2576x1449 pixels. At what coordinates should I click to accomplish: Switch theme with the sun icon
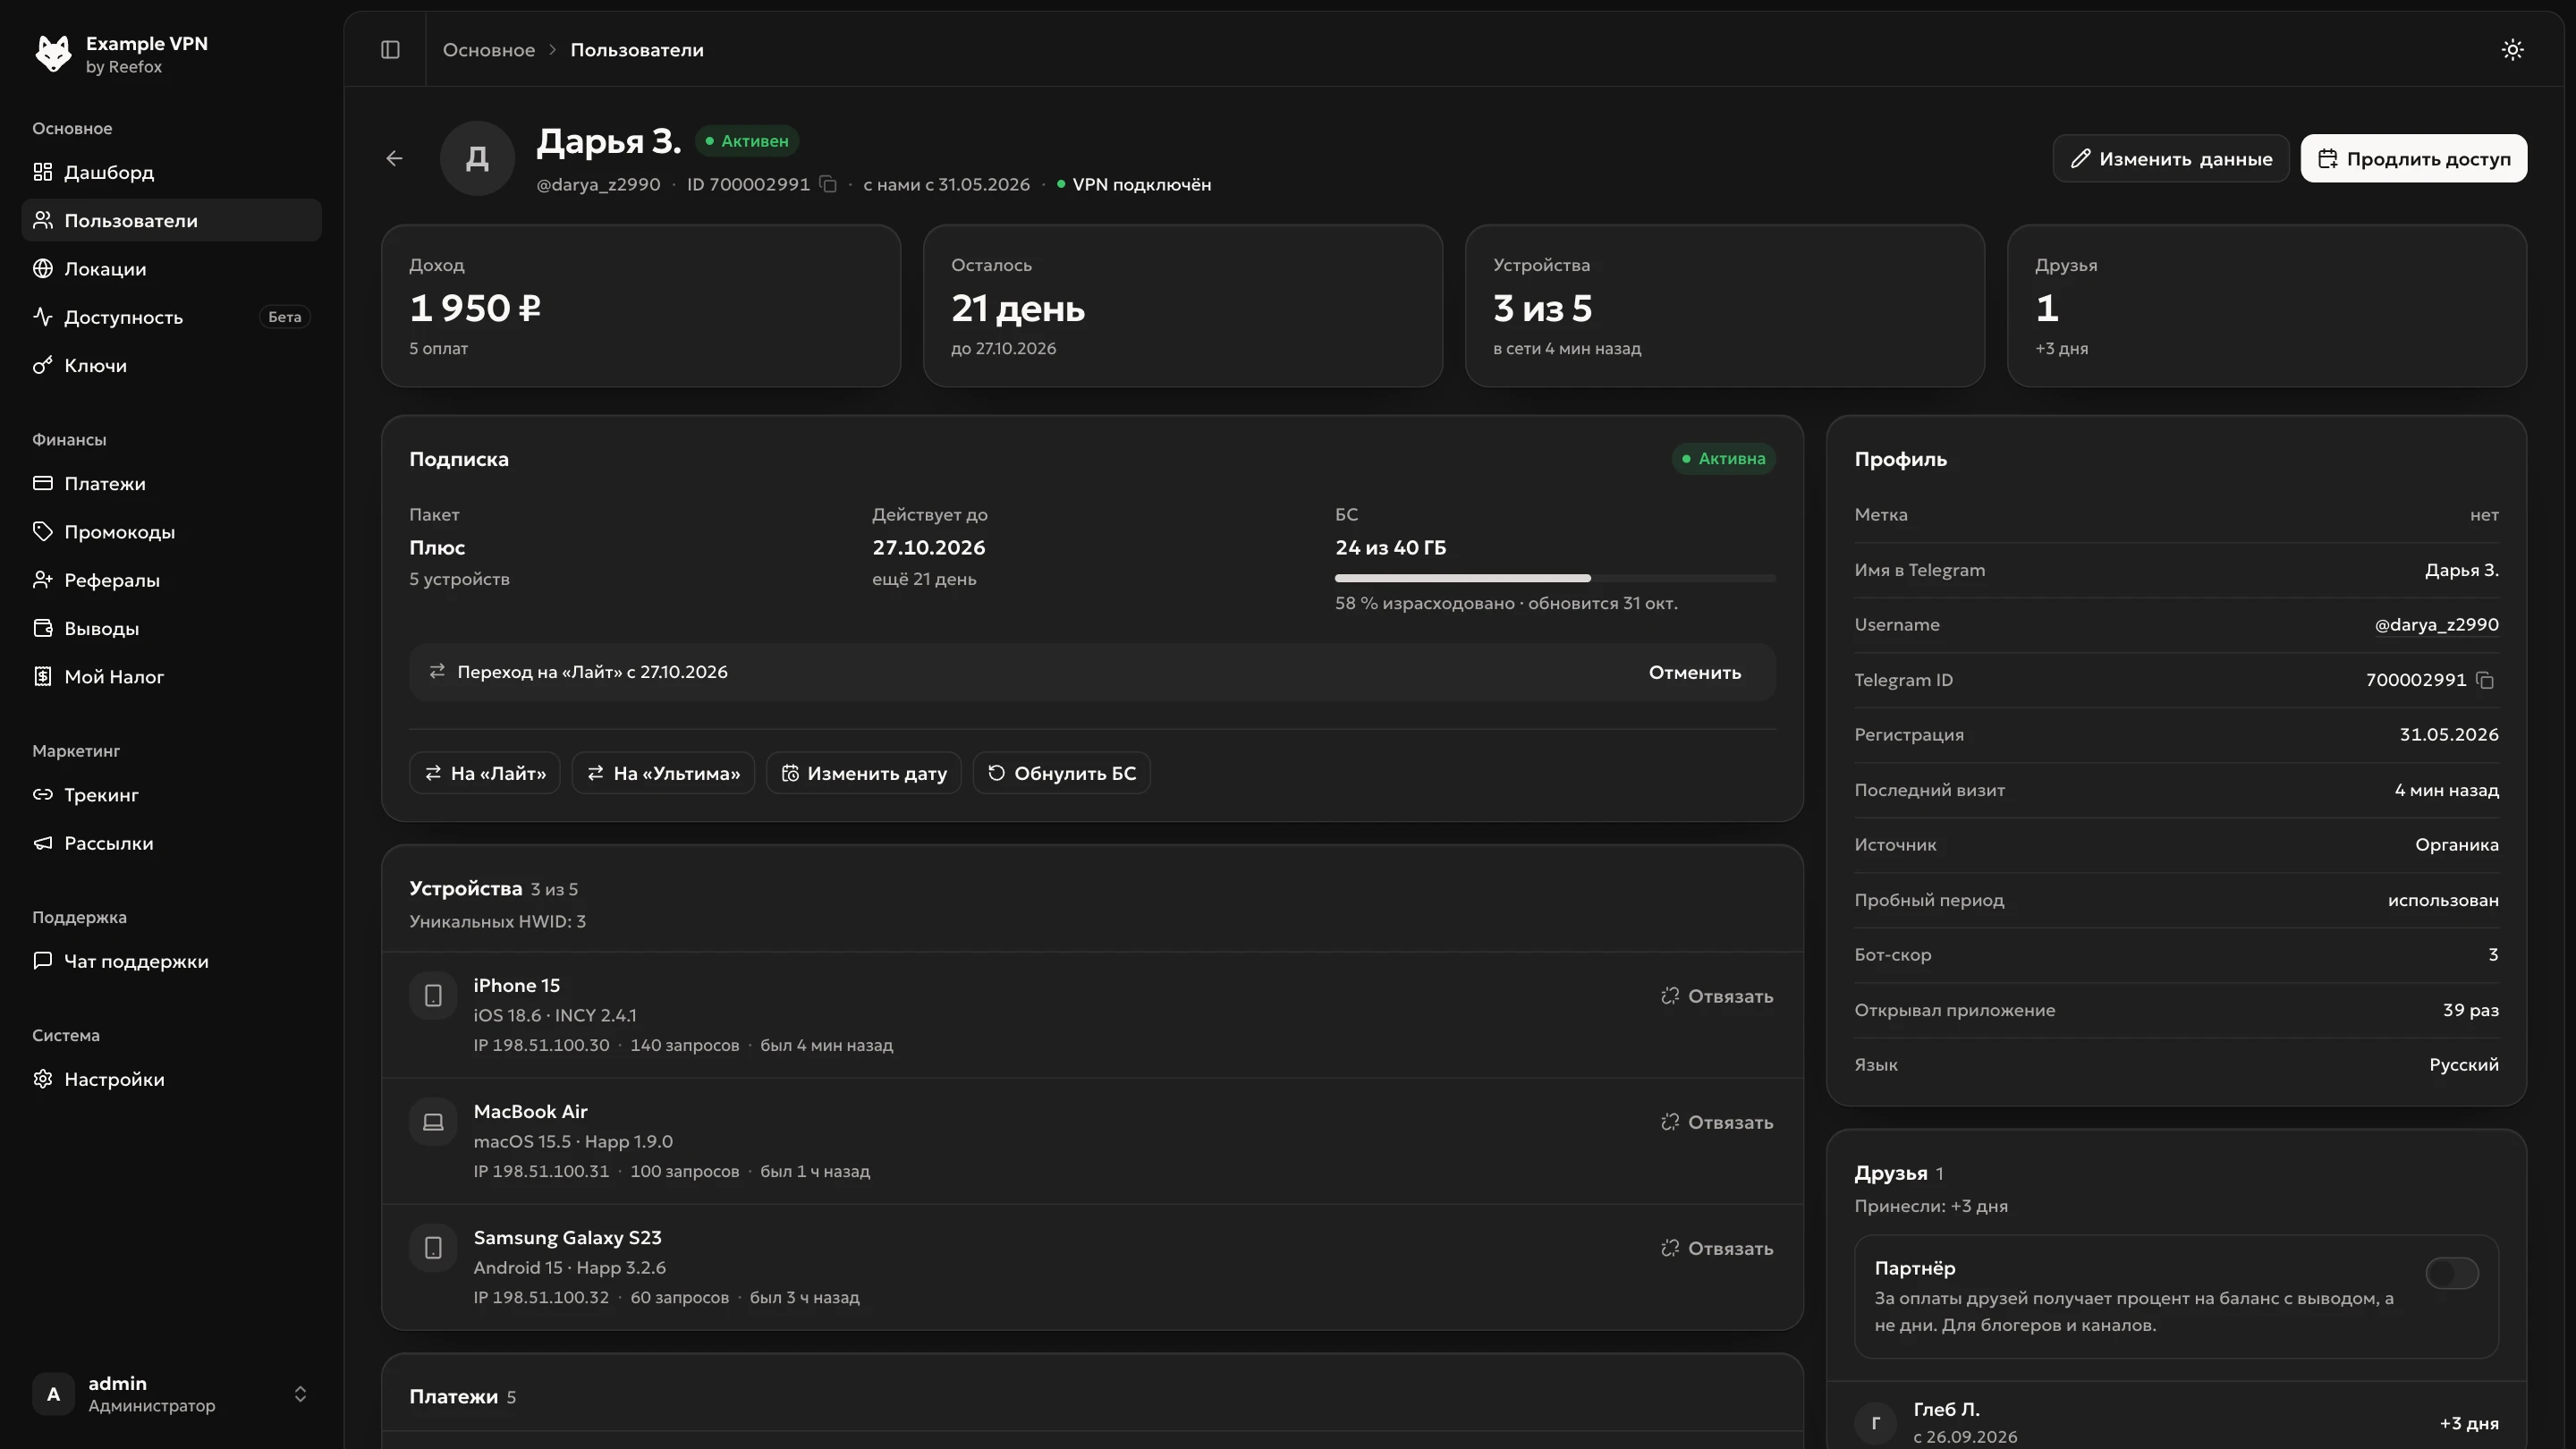point(2512,49)
